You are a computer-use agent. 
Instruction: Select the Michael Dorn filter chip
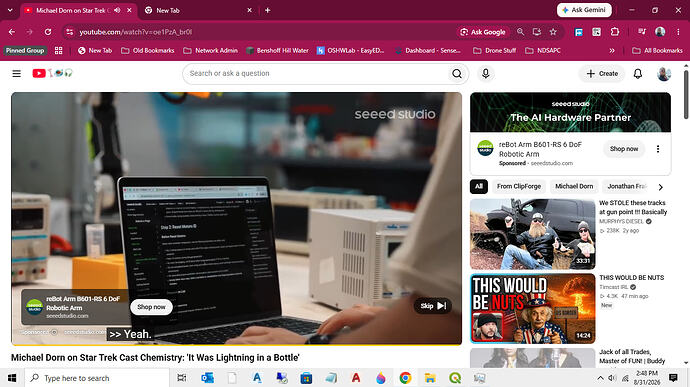click(574, 187)
